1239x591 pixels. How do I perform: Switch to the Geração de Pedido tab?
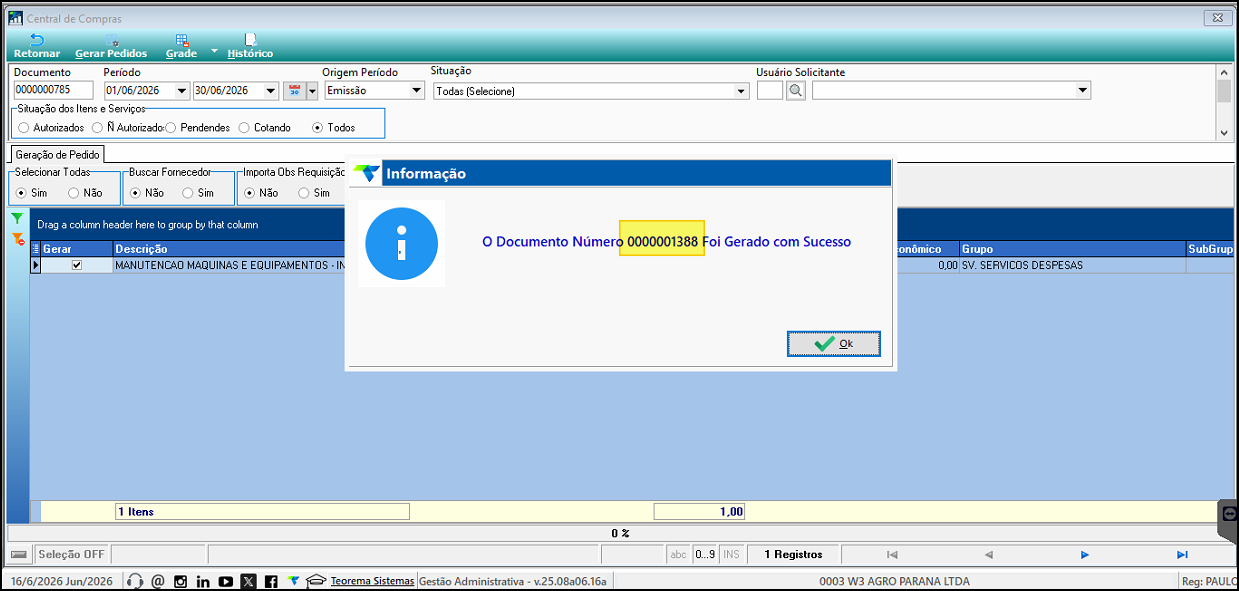coord(56,155)
